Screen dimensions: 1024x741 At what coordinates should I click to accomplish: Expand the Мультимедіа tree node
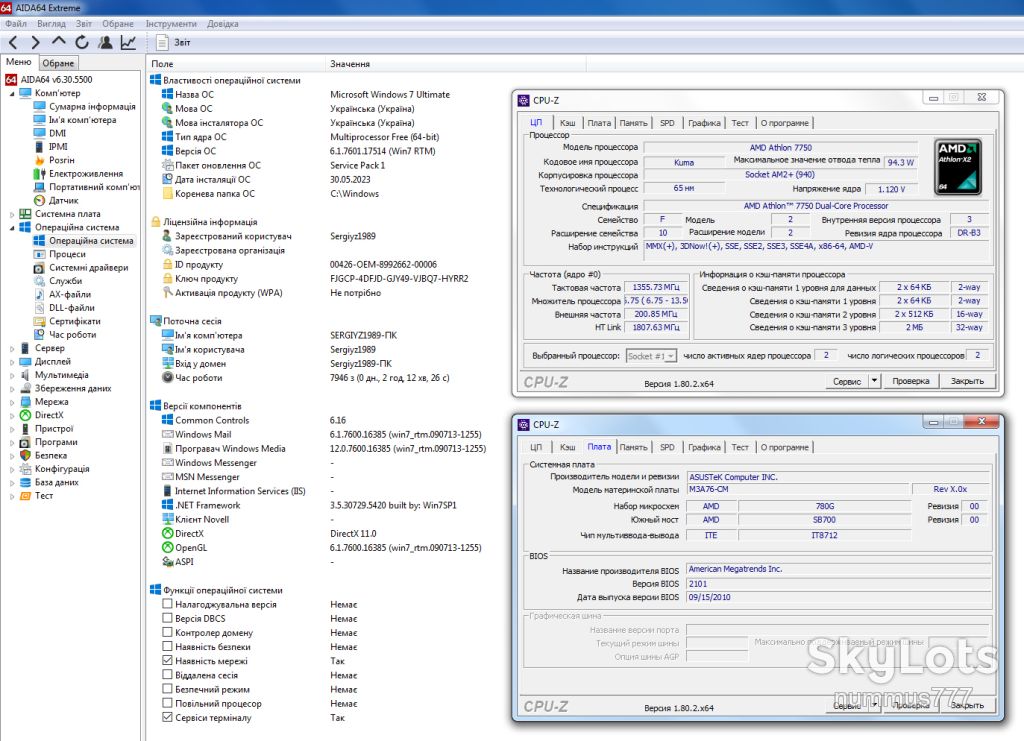point(12,375)
